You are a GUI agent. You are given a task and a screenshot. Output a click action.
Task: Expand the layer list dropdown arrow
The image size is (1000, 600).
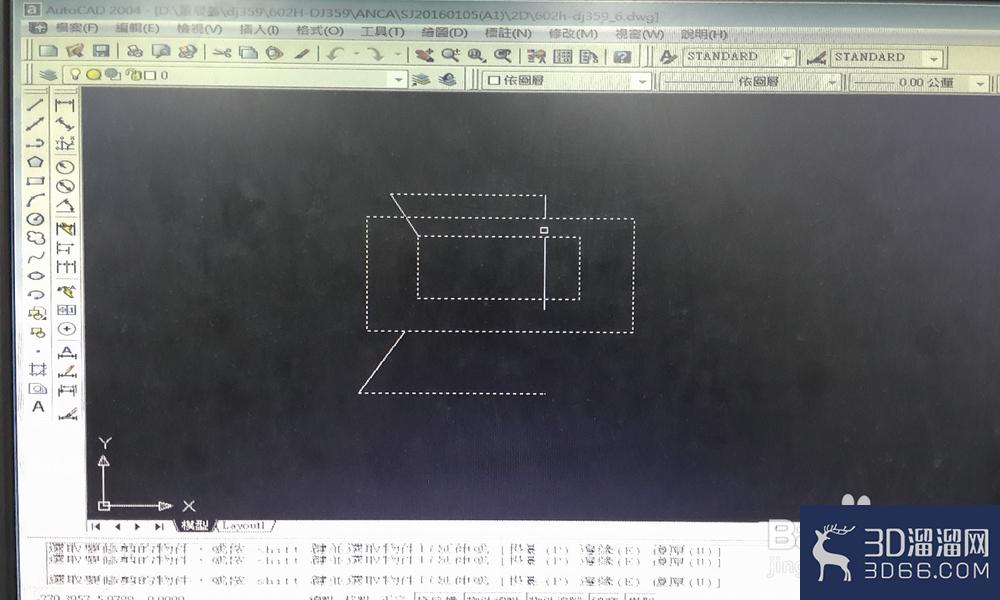click(399, 79)
